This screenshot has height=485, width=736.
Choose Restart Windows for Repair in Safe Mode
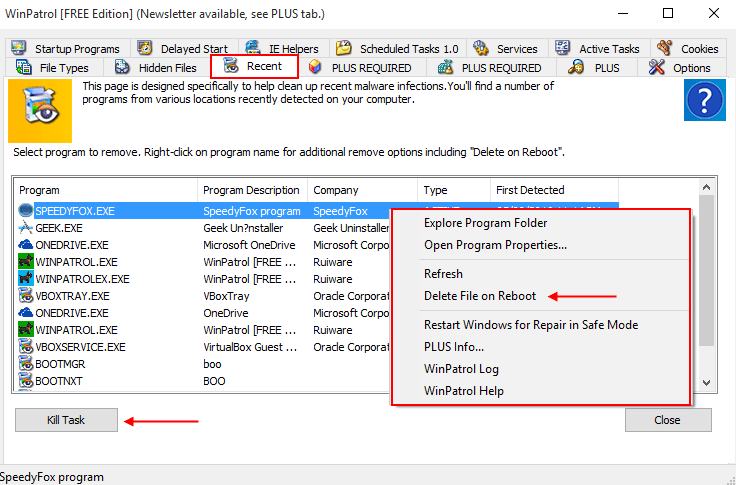[531, 325]
